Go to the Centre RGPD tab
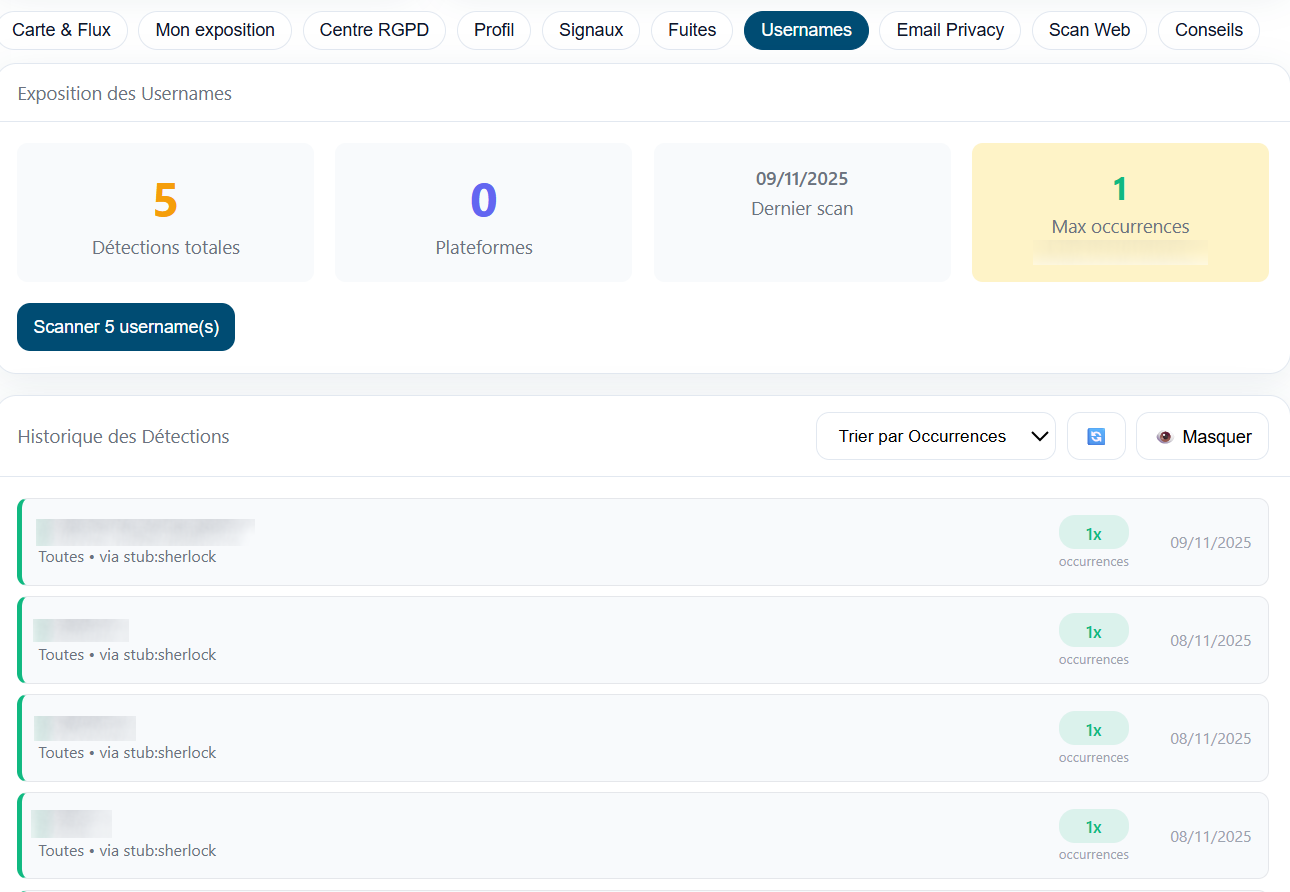Screen dimensions: 1290x892 pos(374,30)
